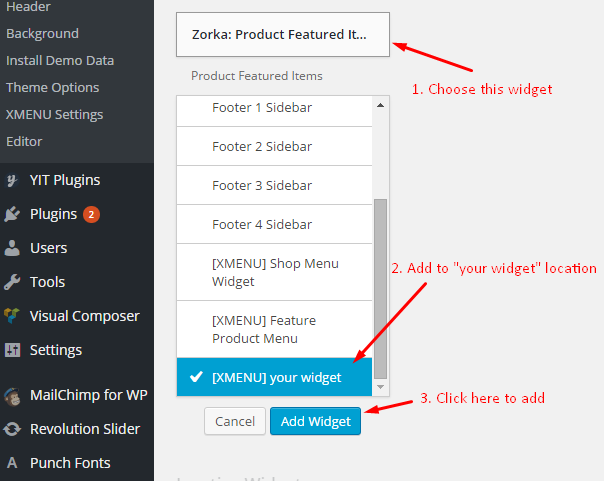Select Footer 2 Sidebar location
Image resolution: width=604 pixels, height=481 pixels.
274,146
